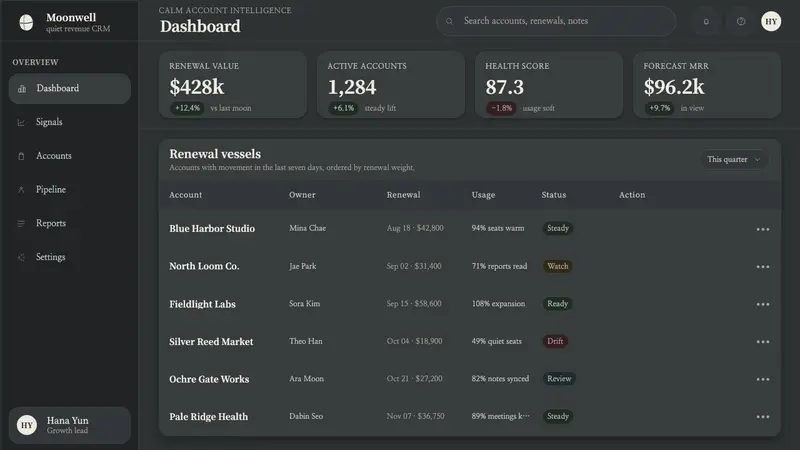Sort by the Status column header
This screenshot has width=800, height=450.
coord(554,195)
